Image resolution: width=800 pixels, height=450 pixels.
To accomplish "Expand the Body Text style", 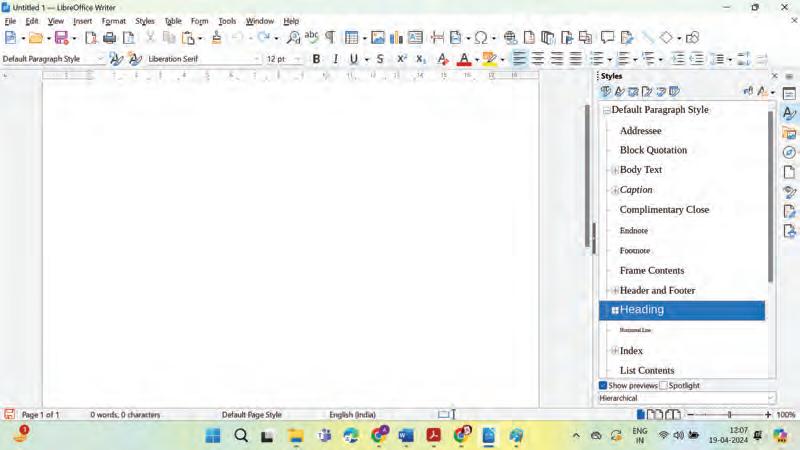I will coord(615,170).
